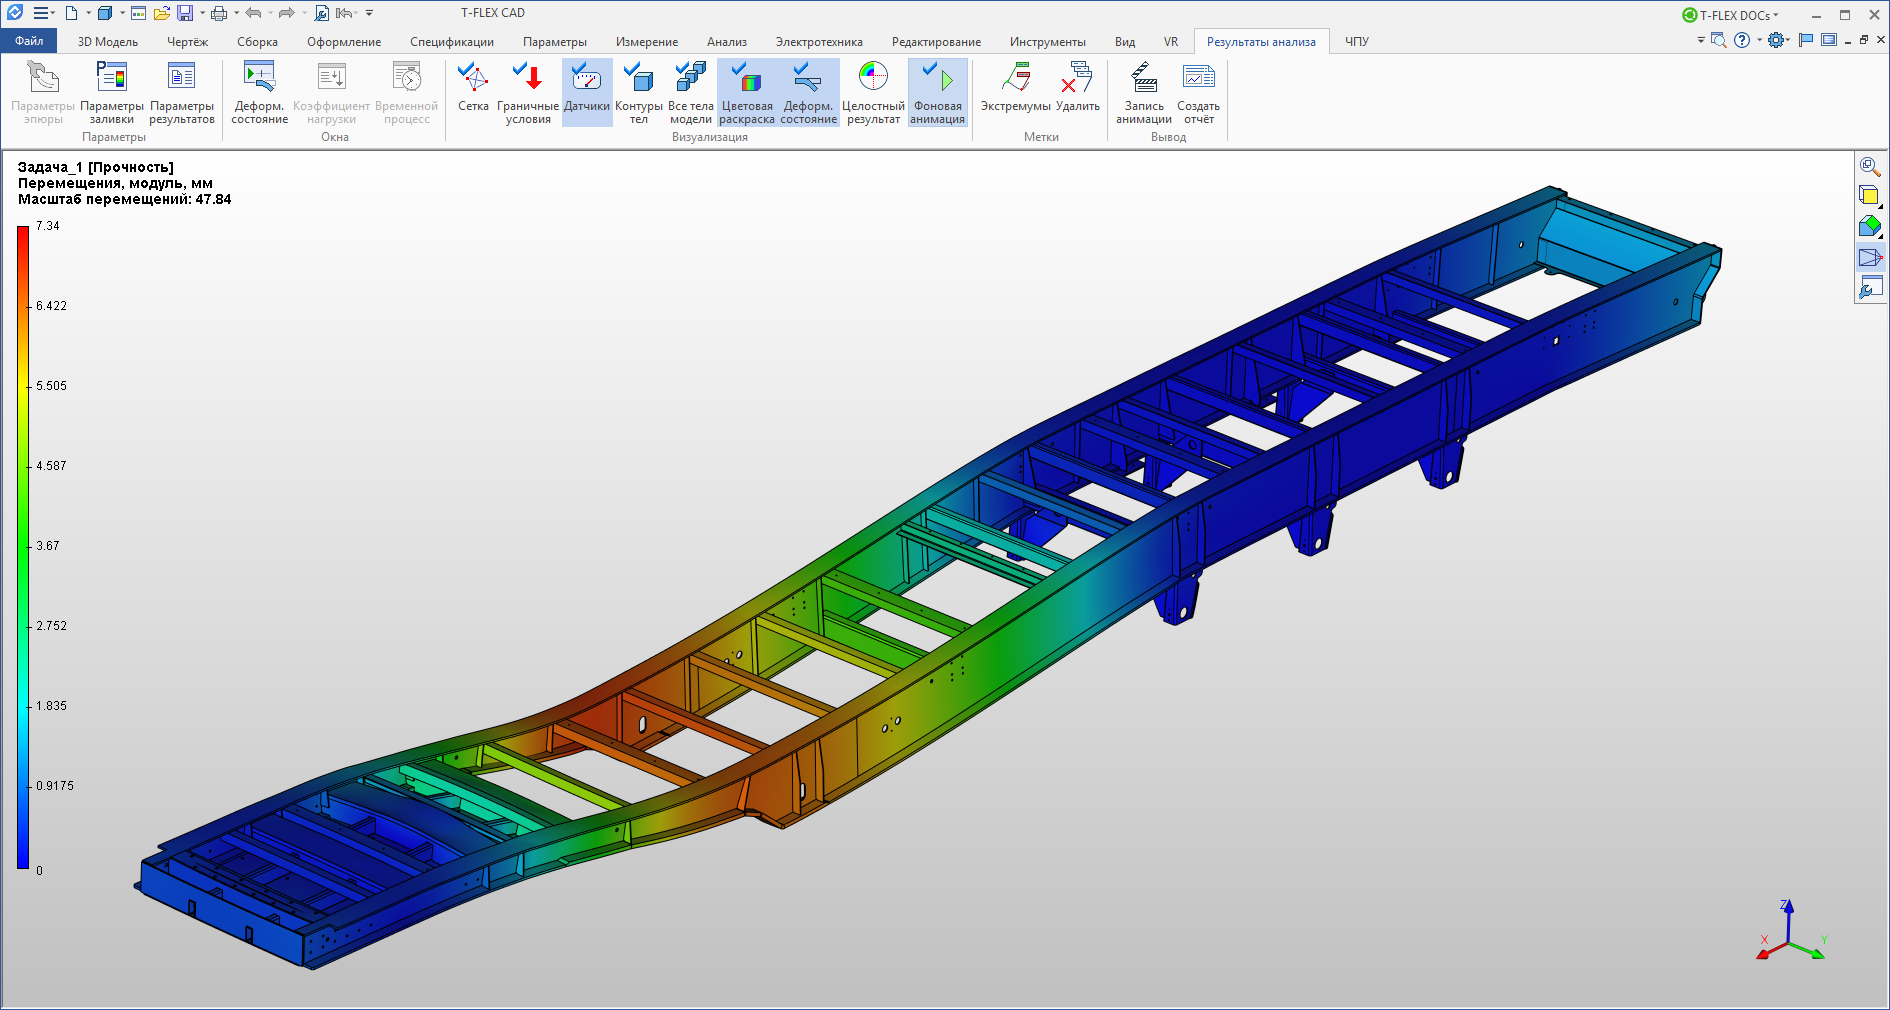Click the undo arrow icon

click(253, 13)
